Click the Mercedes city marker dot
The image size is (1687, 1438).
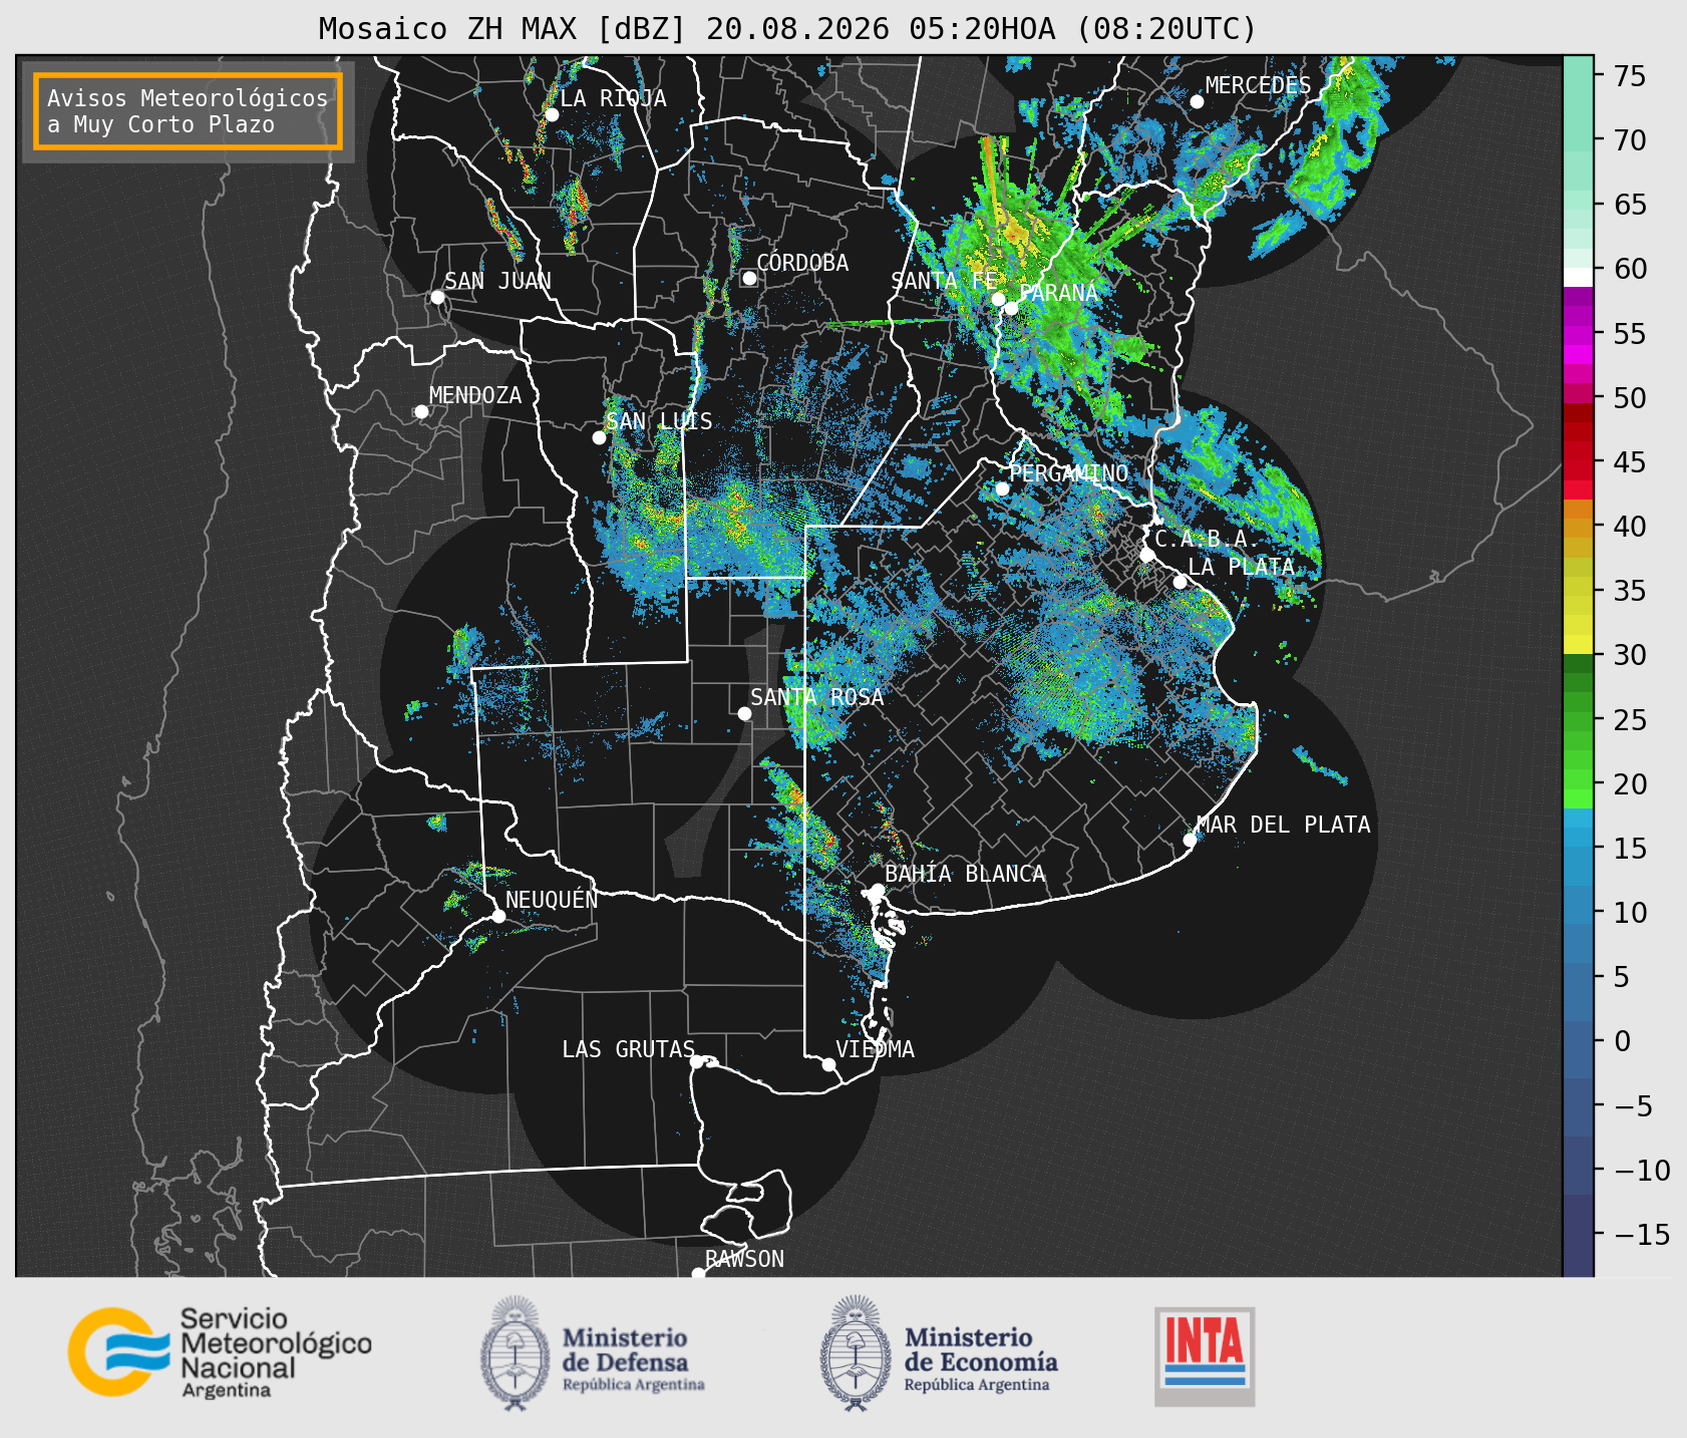pyautogui.click(x=1197, y=102)
